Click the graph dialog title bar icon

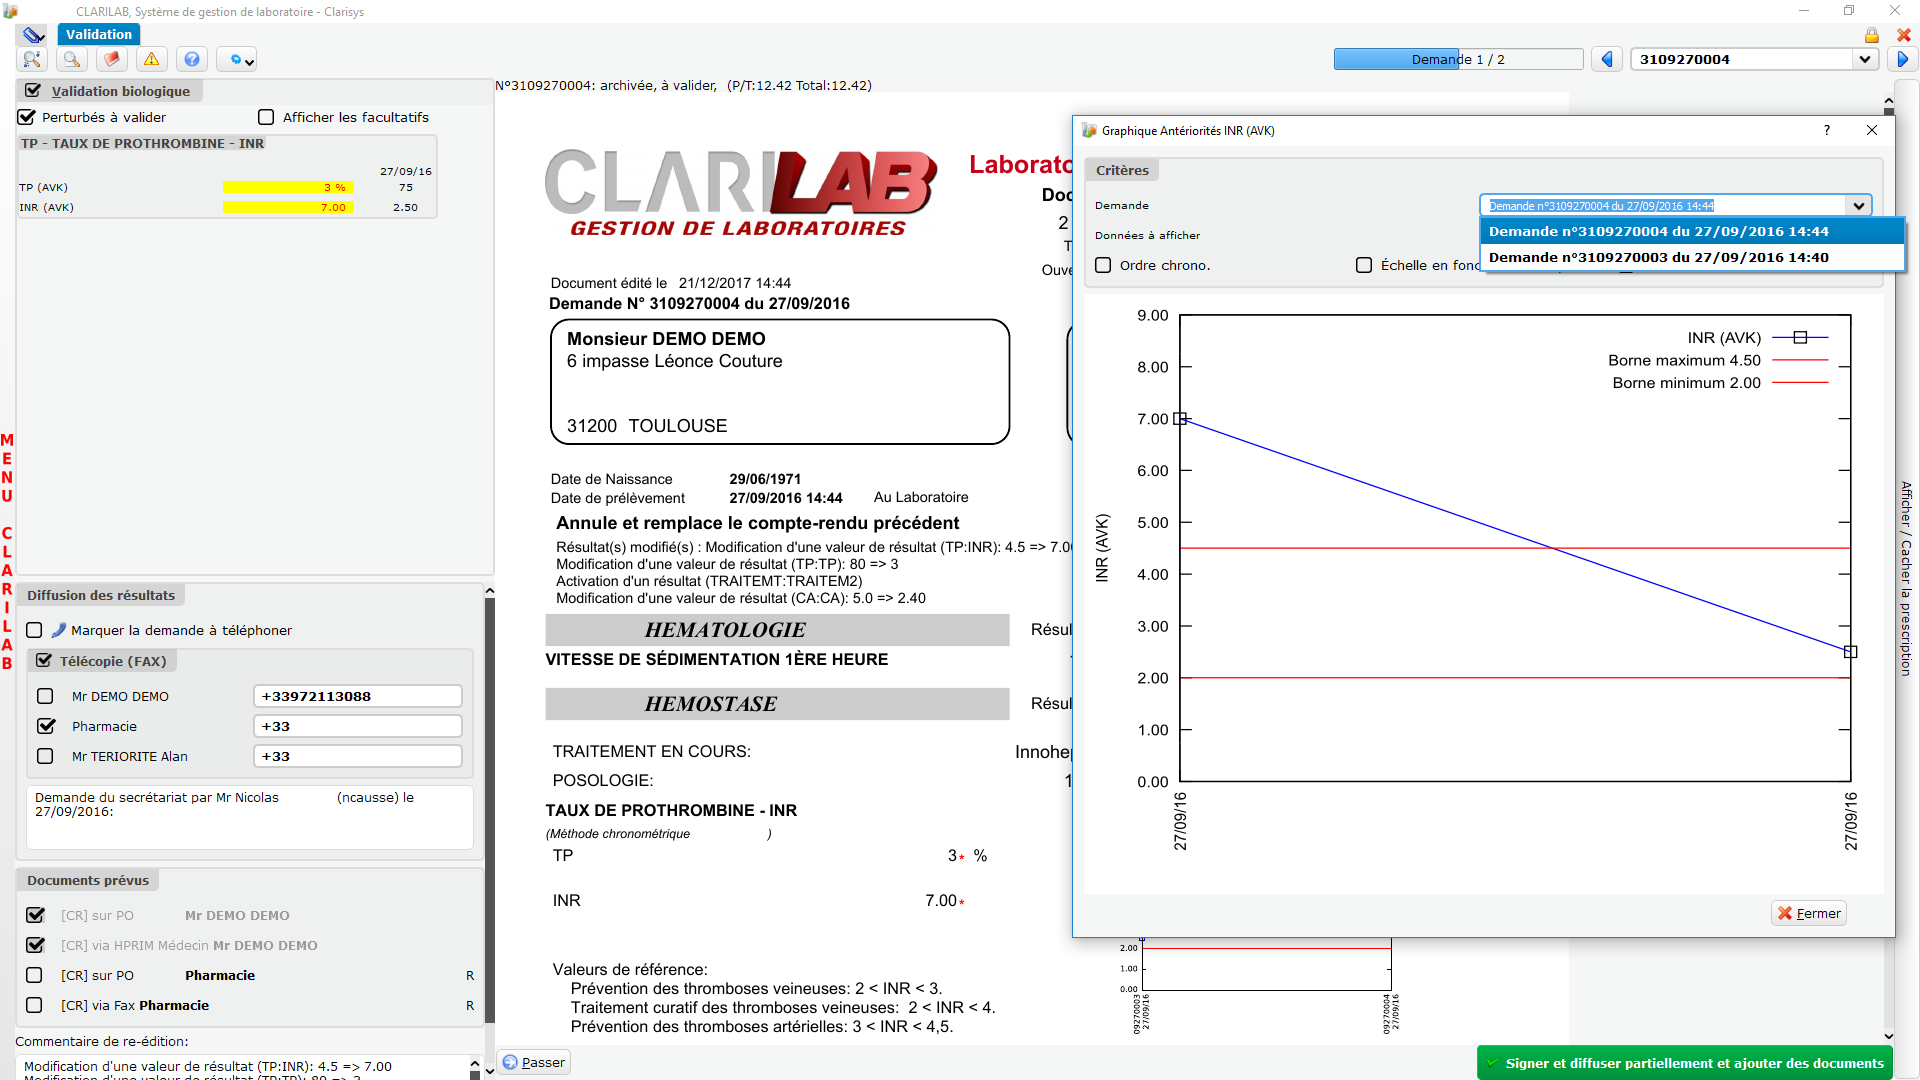[x=1089, y=130]
